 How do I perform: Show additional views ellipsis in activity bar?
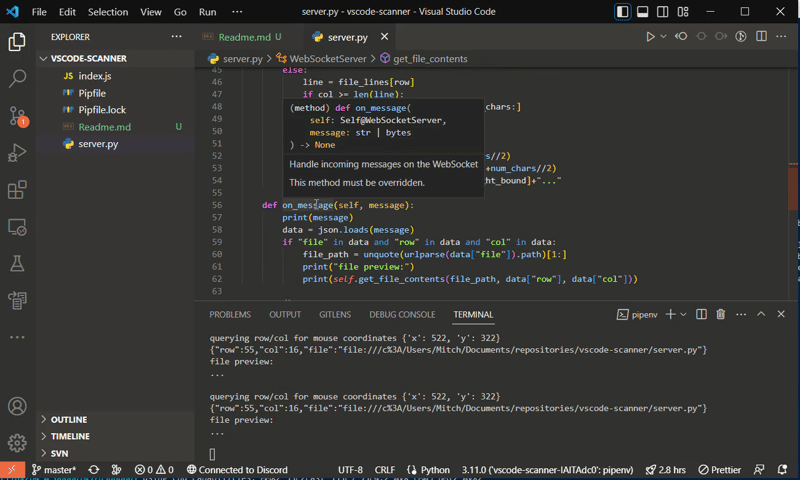(17, 337)
